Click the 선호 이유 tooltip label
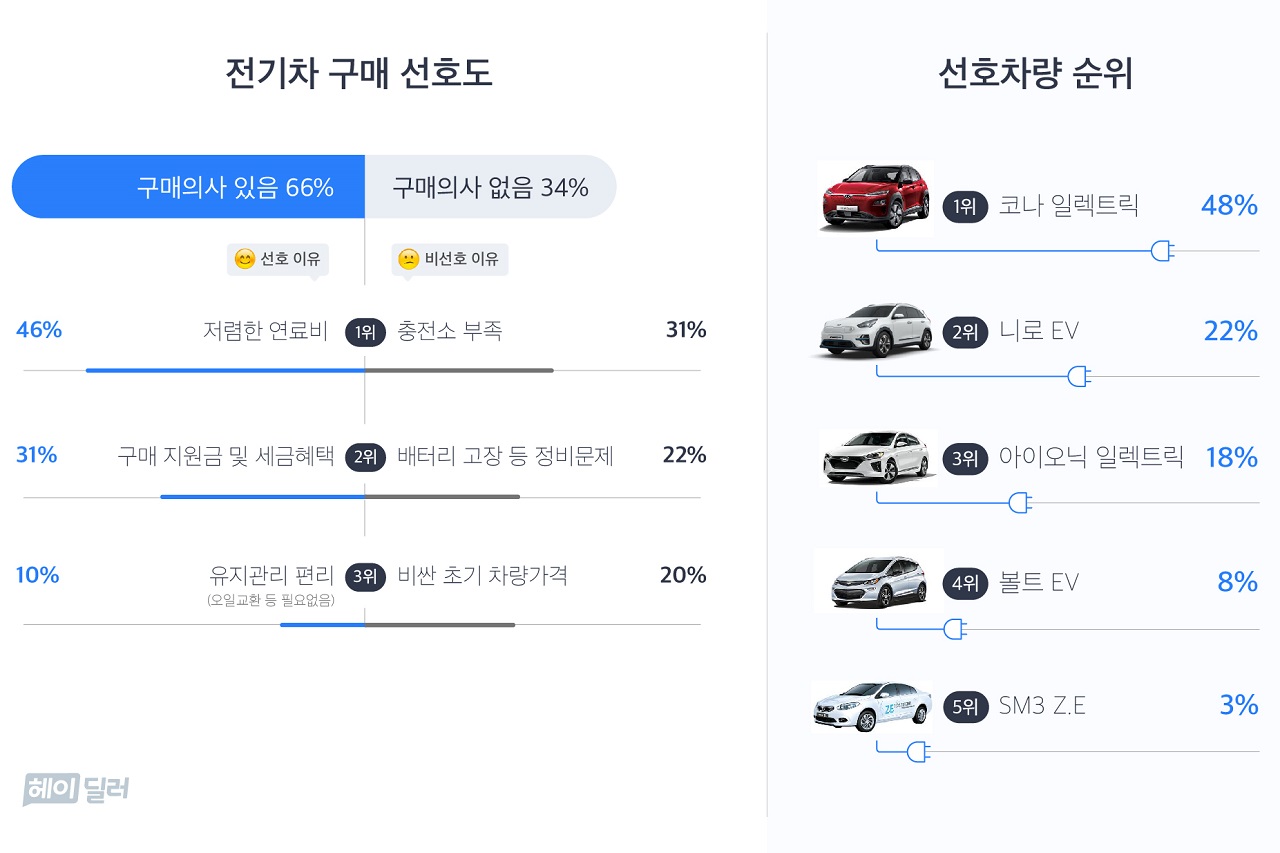This screenshot has height=853, width=1280. 278,260
